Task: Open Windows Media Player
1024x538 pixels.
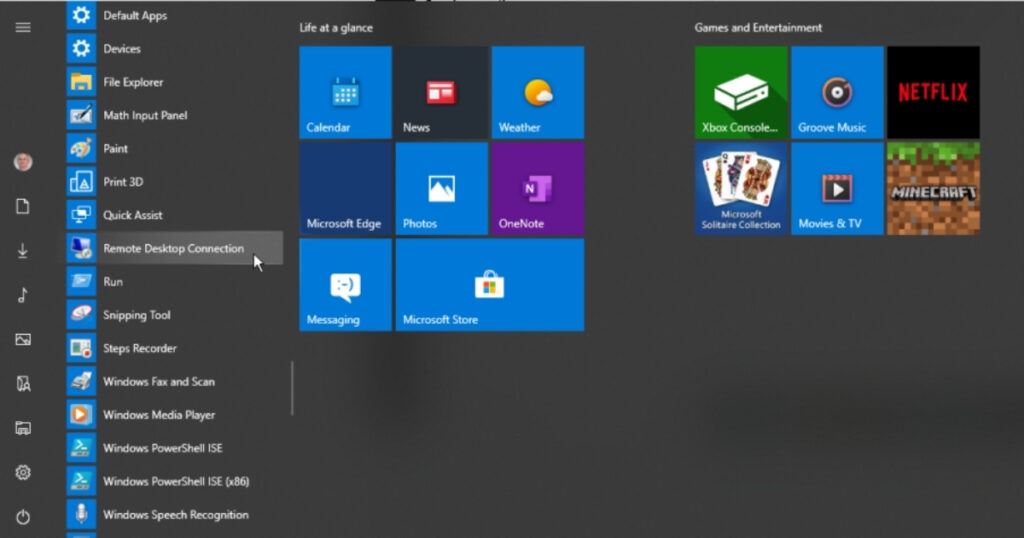Action: pyautogui.click(x=174, y=415)
